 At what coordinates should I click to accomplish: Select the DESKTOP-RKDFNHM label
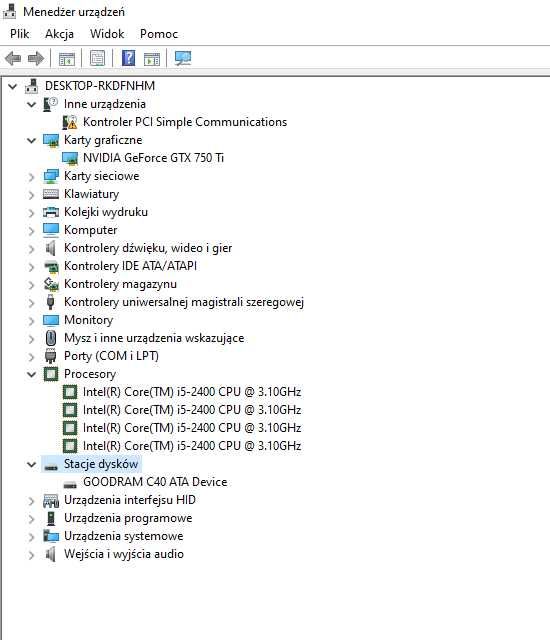[x=100, y=86]
